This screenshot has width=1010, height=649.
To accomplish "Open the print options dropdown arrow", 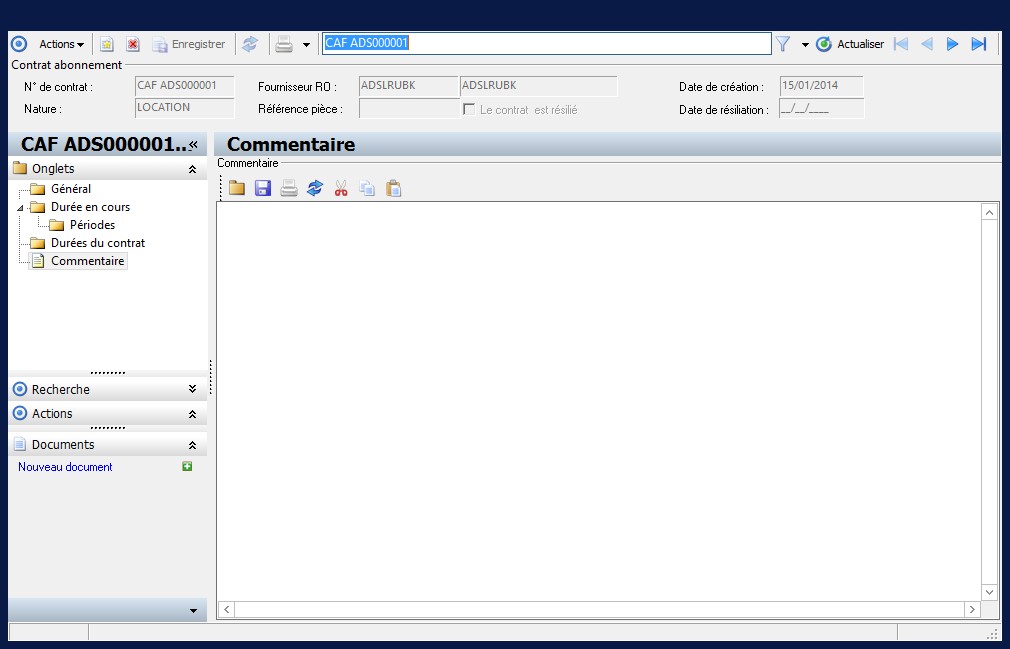I will click(307, 44).
